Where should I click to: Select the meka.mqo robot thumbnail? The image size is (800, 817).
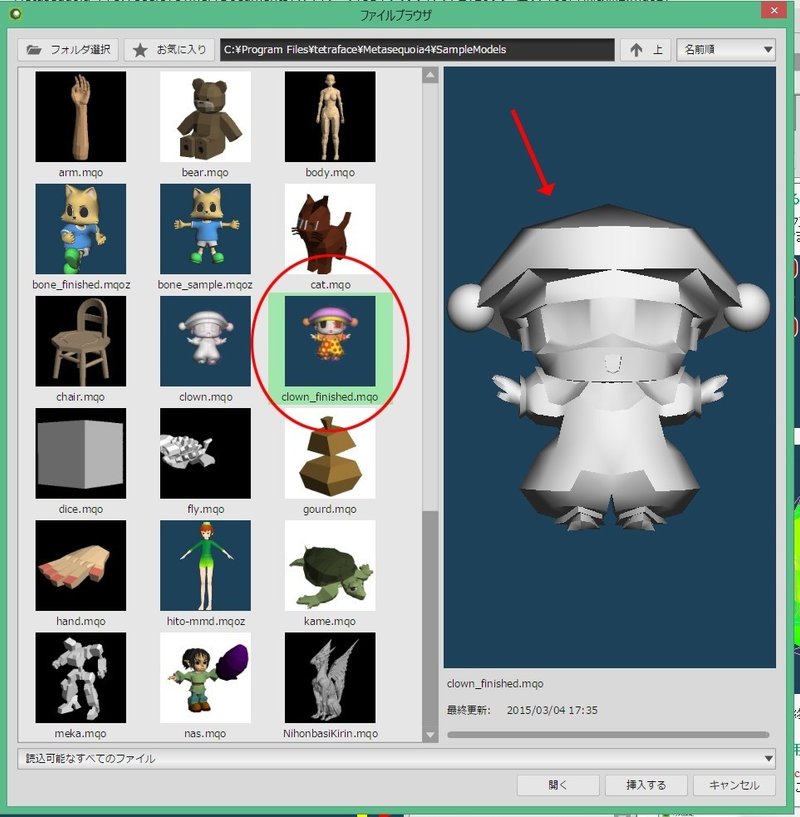(x=80, y=677)
